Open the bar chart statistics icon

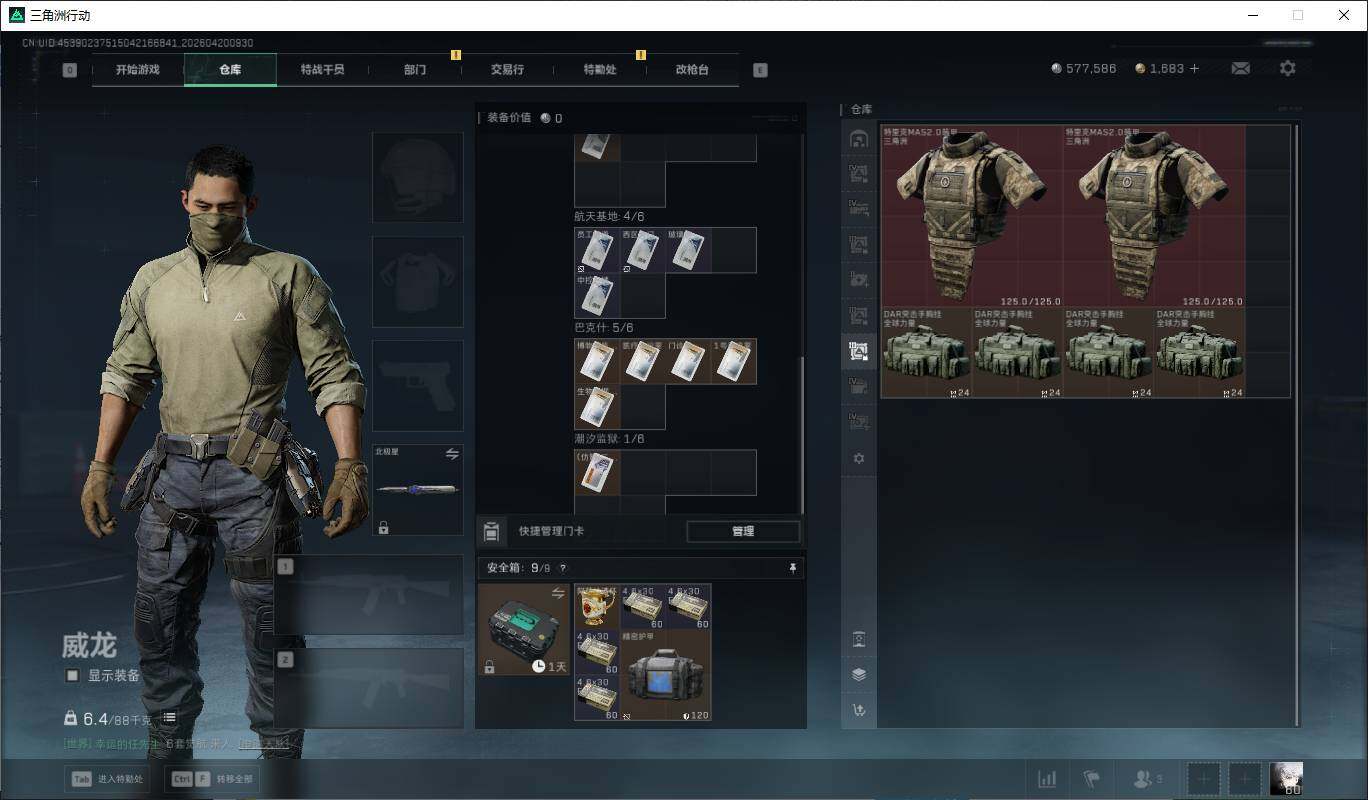point(1047,778)
